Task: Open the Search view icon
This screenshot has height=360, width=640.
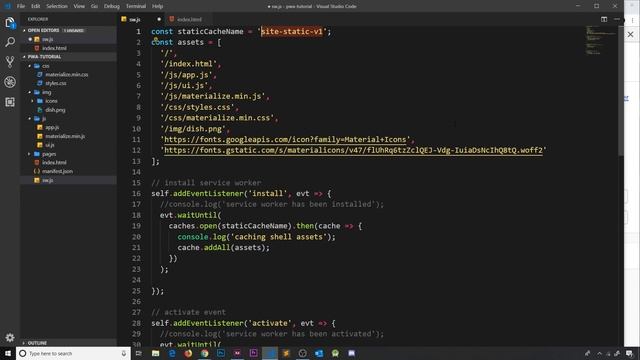Action: pyautogui.click(x=10, y=42)
